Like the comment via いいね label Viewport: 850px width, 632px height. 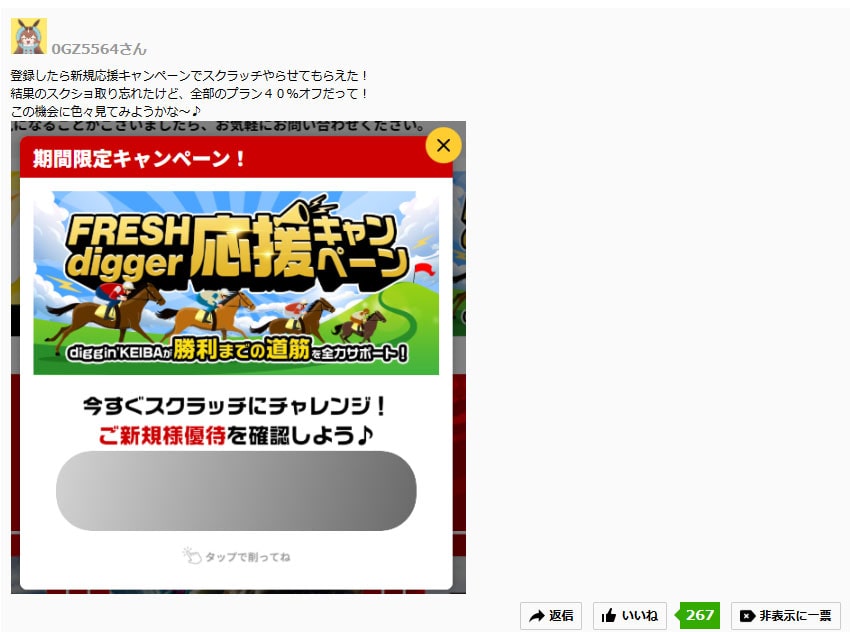click(640, 616)
